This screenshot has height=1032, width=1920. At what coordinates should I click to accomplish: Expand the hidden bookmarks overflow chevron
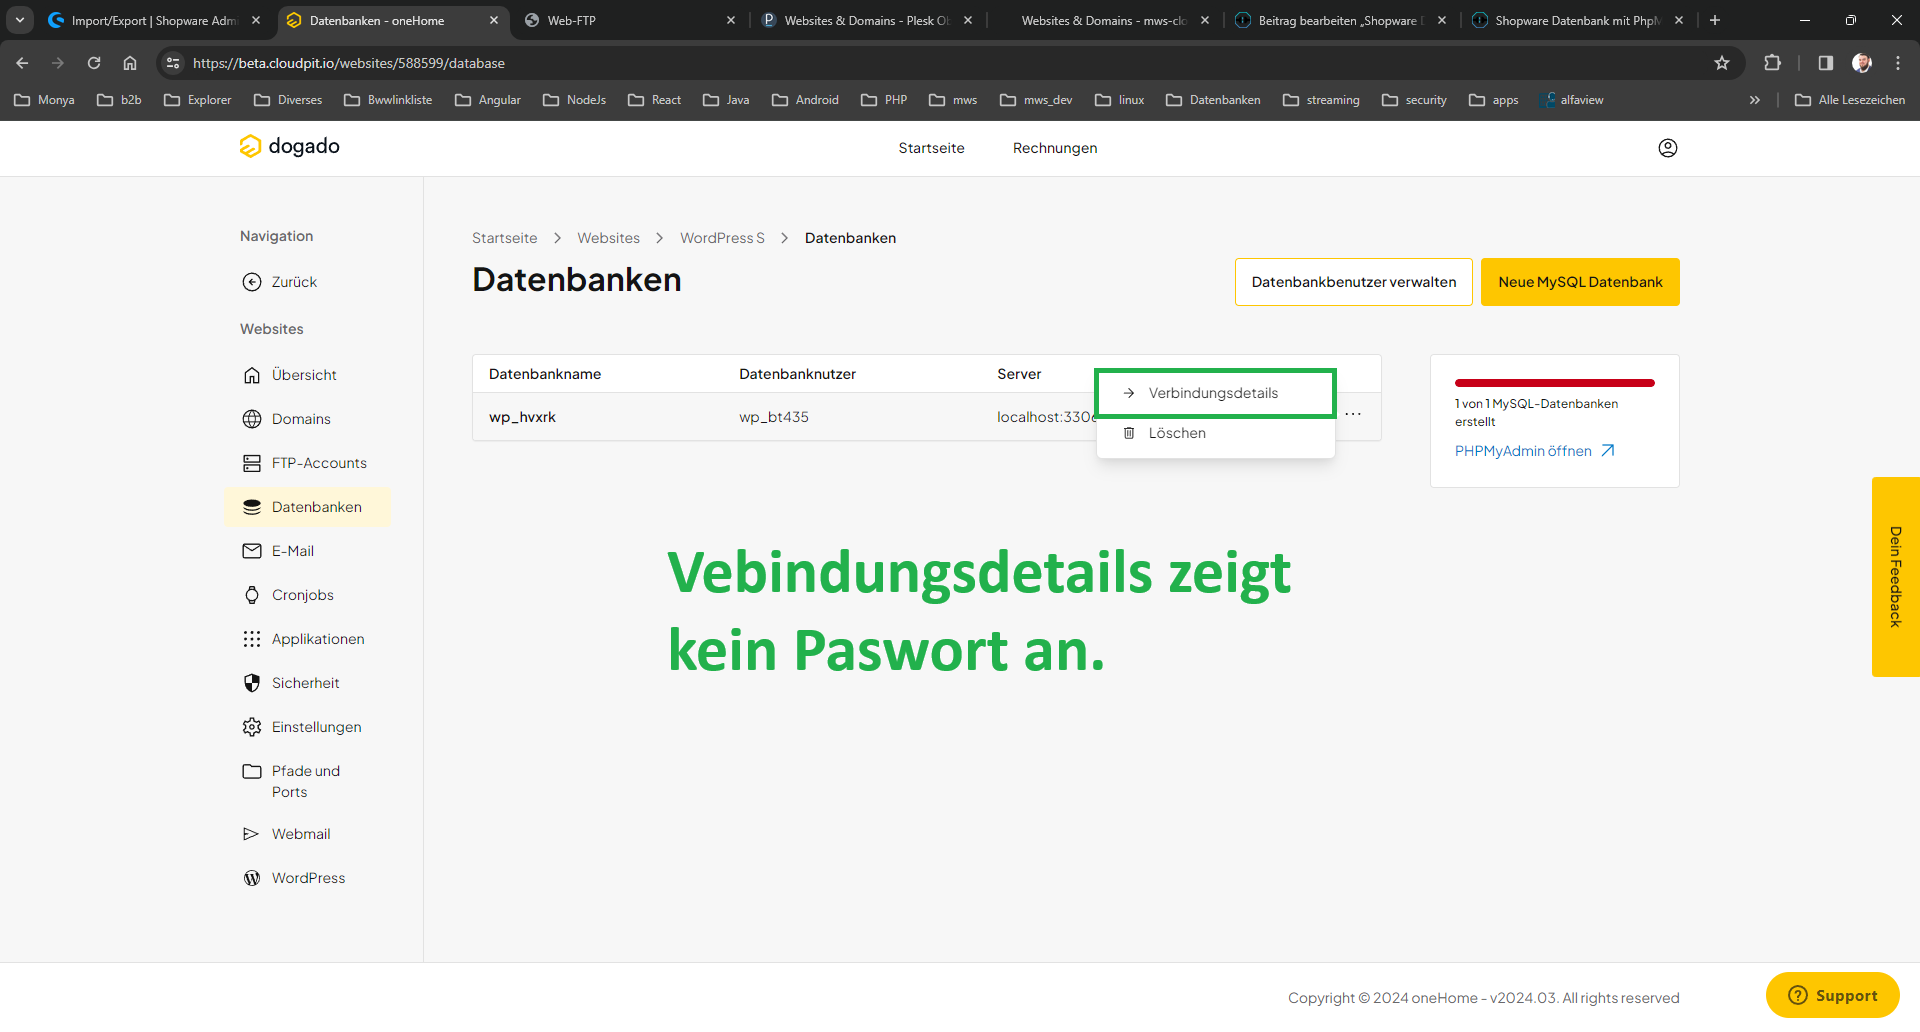point(1754,100)
